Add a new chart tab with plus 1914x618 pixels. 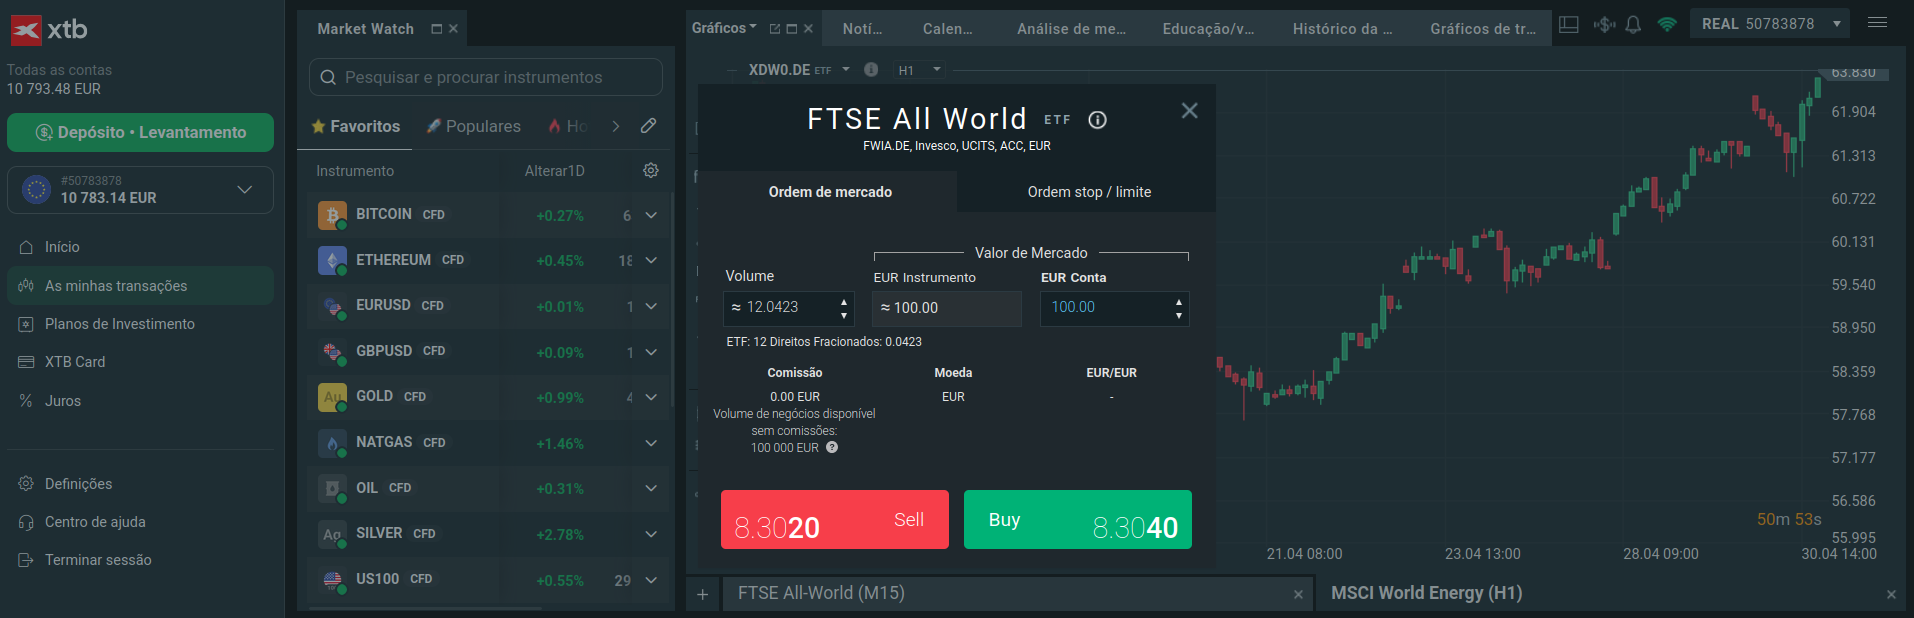tap(702, 594)
